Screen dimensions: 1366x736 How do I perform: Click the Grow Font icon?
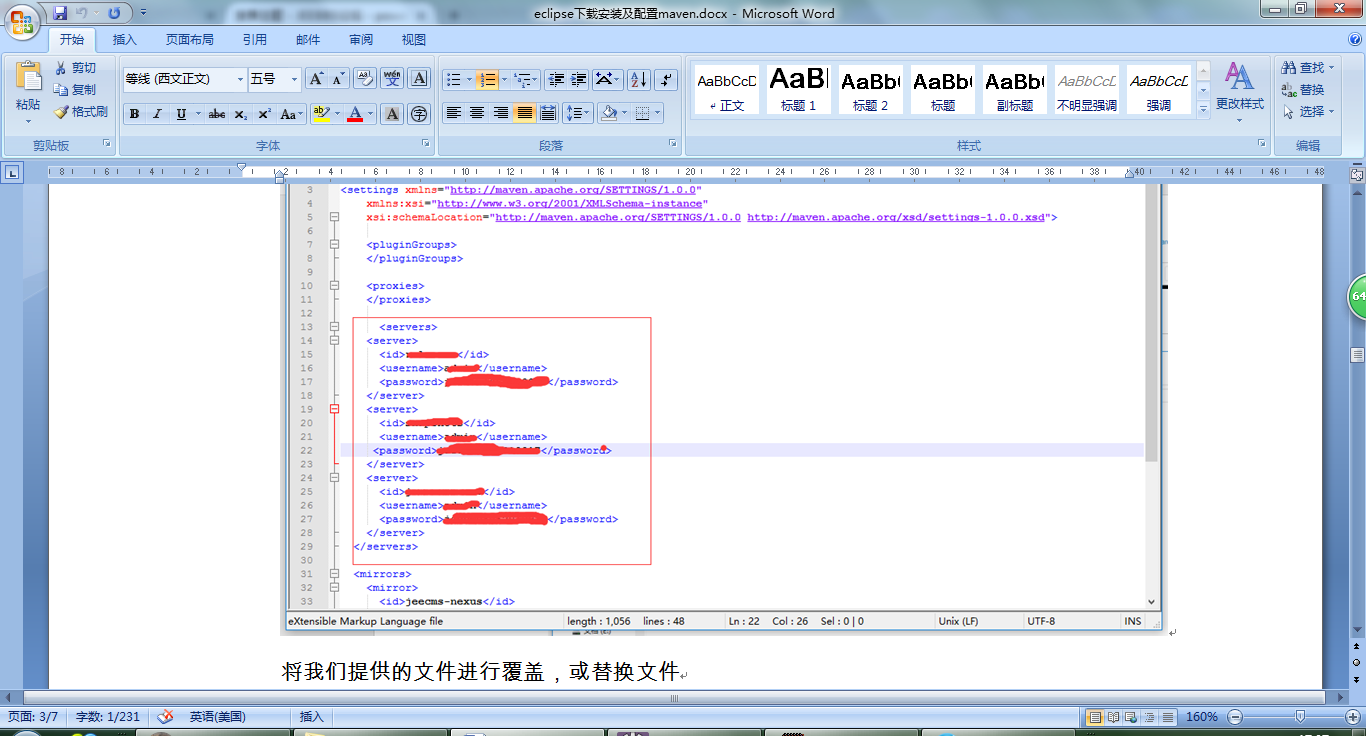[x=315, y=79]
